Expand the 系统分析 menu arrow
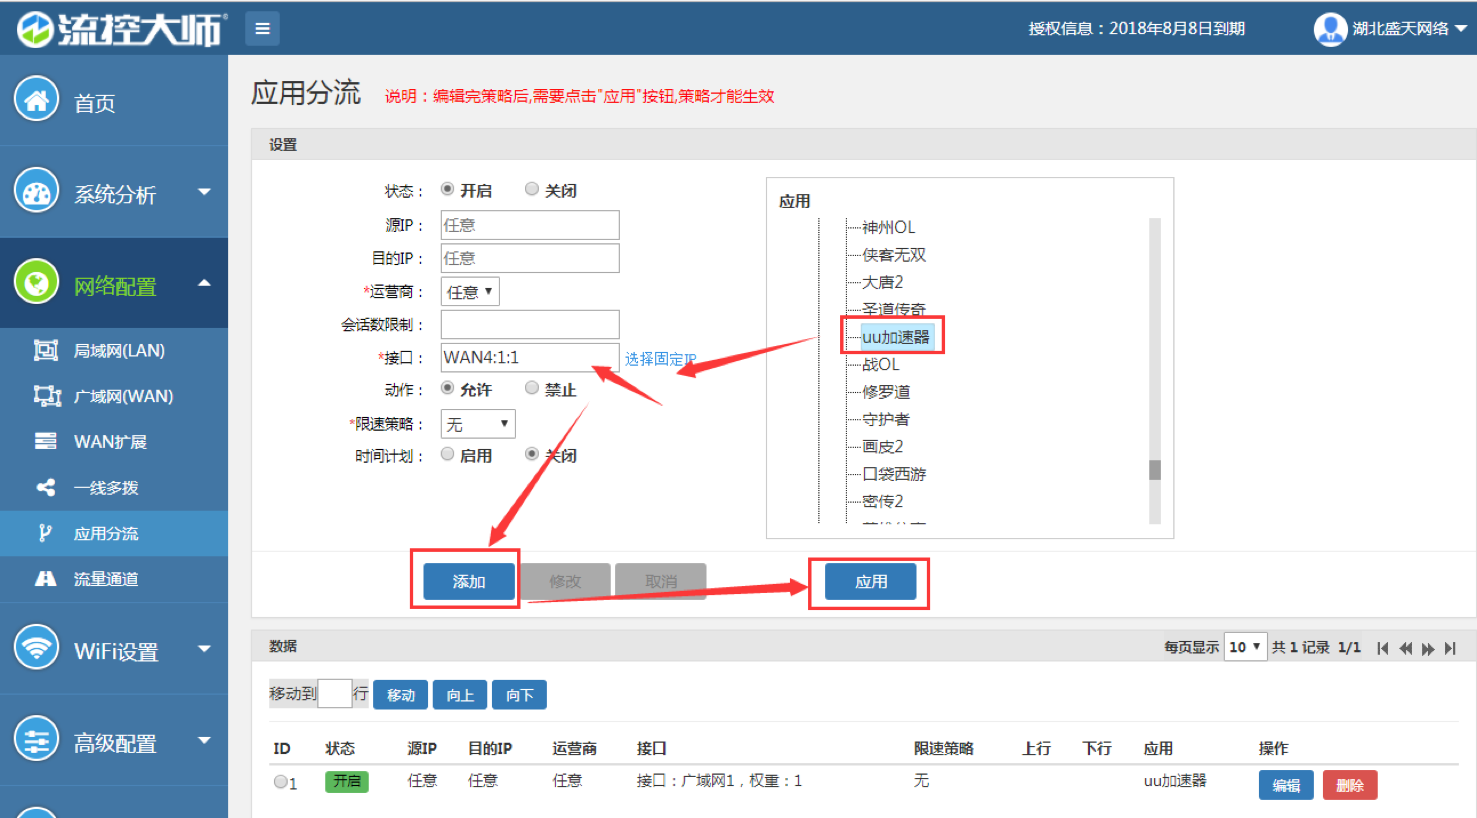This screenshot has width=1477, height=818. click(204, 192)
